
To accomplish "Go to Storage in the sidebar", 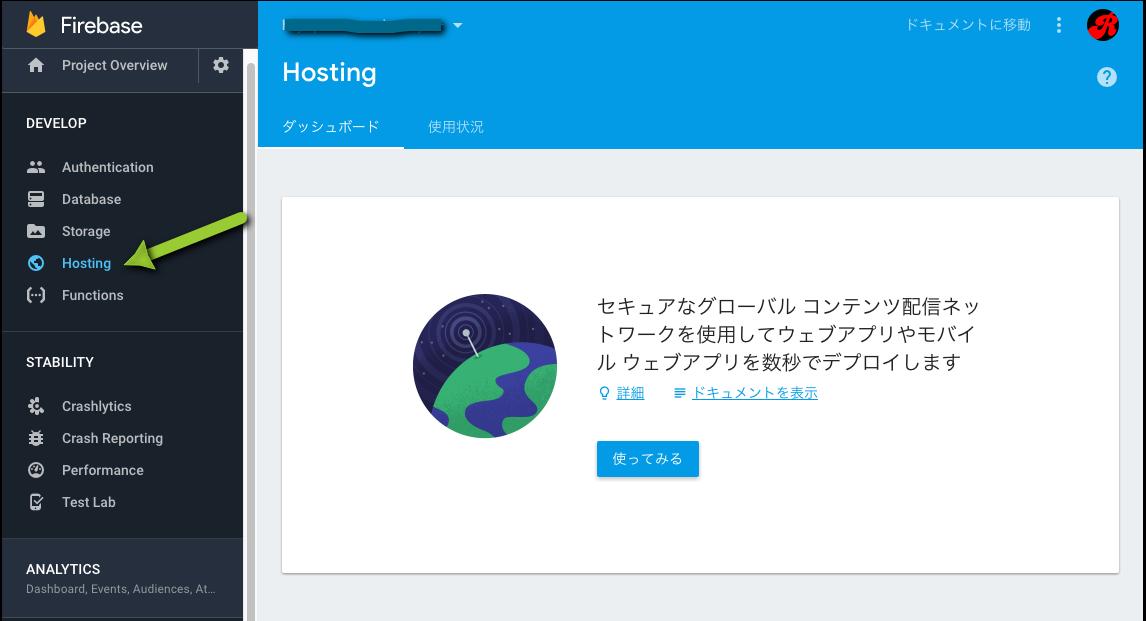I will coord(86,231).
